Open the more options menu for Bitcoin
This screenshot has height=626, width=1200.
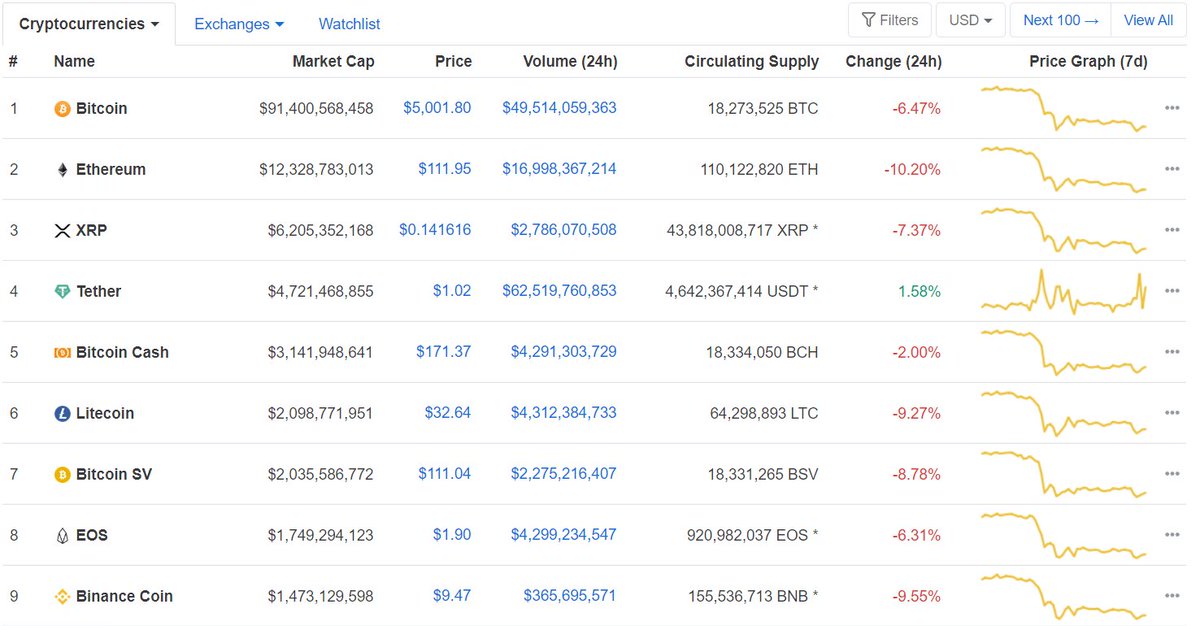click(x=1172, y=107)
